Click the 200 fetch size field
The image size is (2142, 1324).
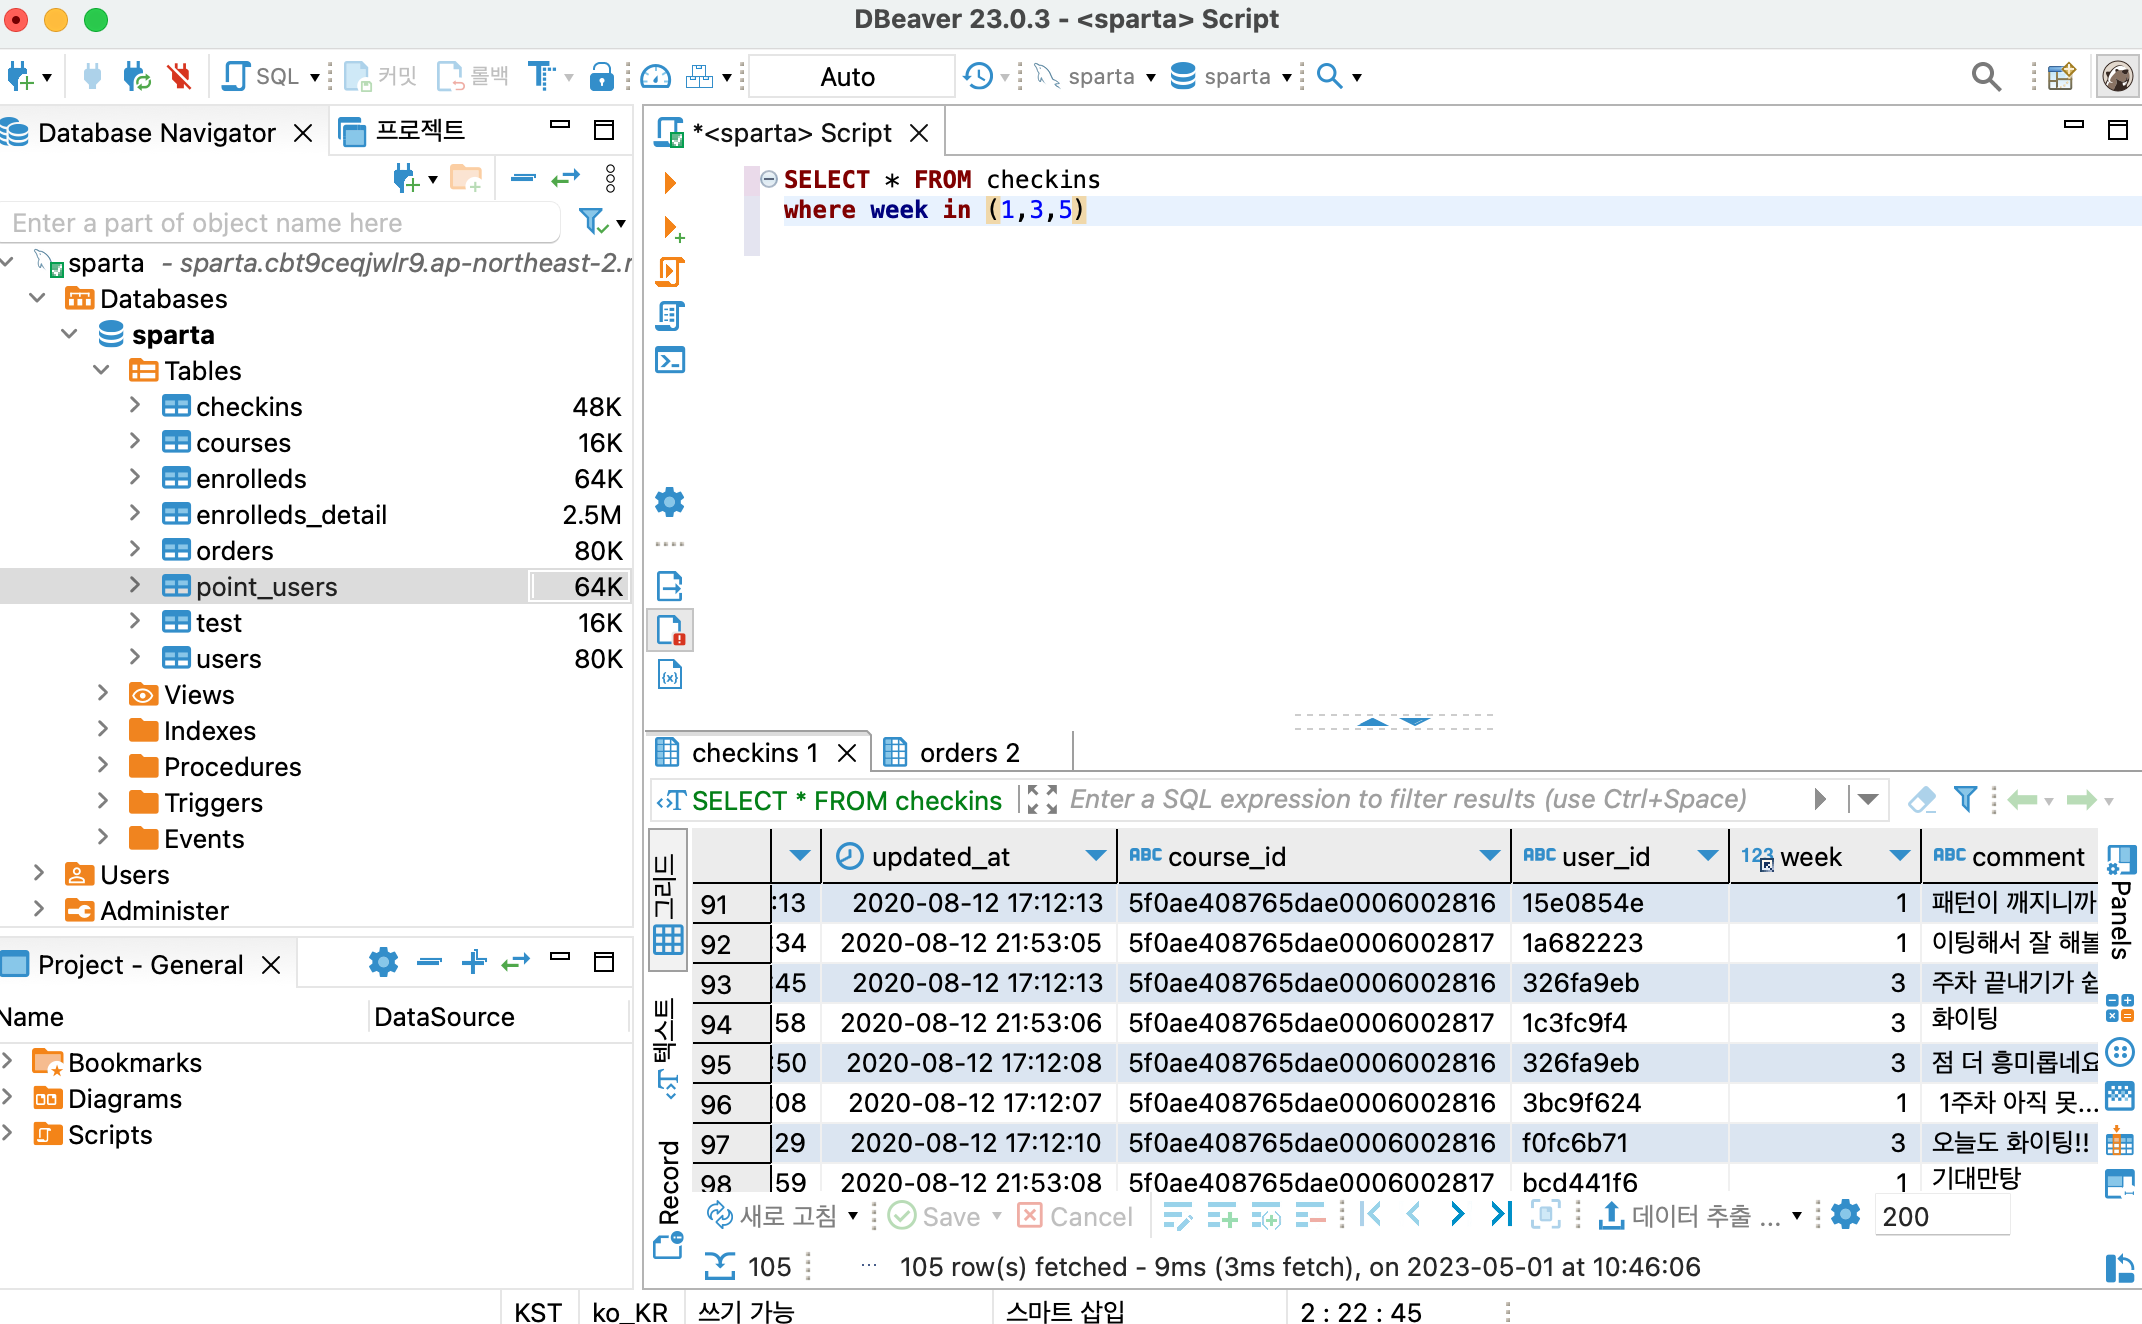click(1940, 1216)
